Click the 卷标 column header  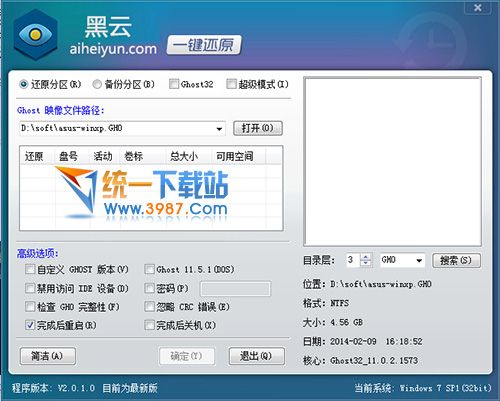click(134, 156)
